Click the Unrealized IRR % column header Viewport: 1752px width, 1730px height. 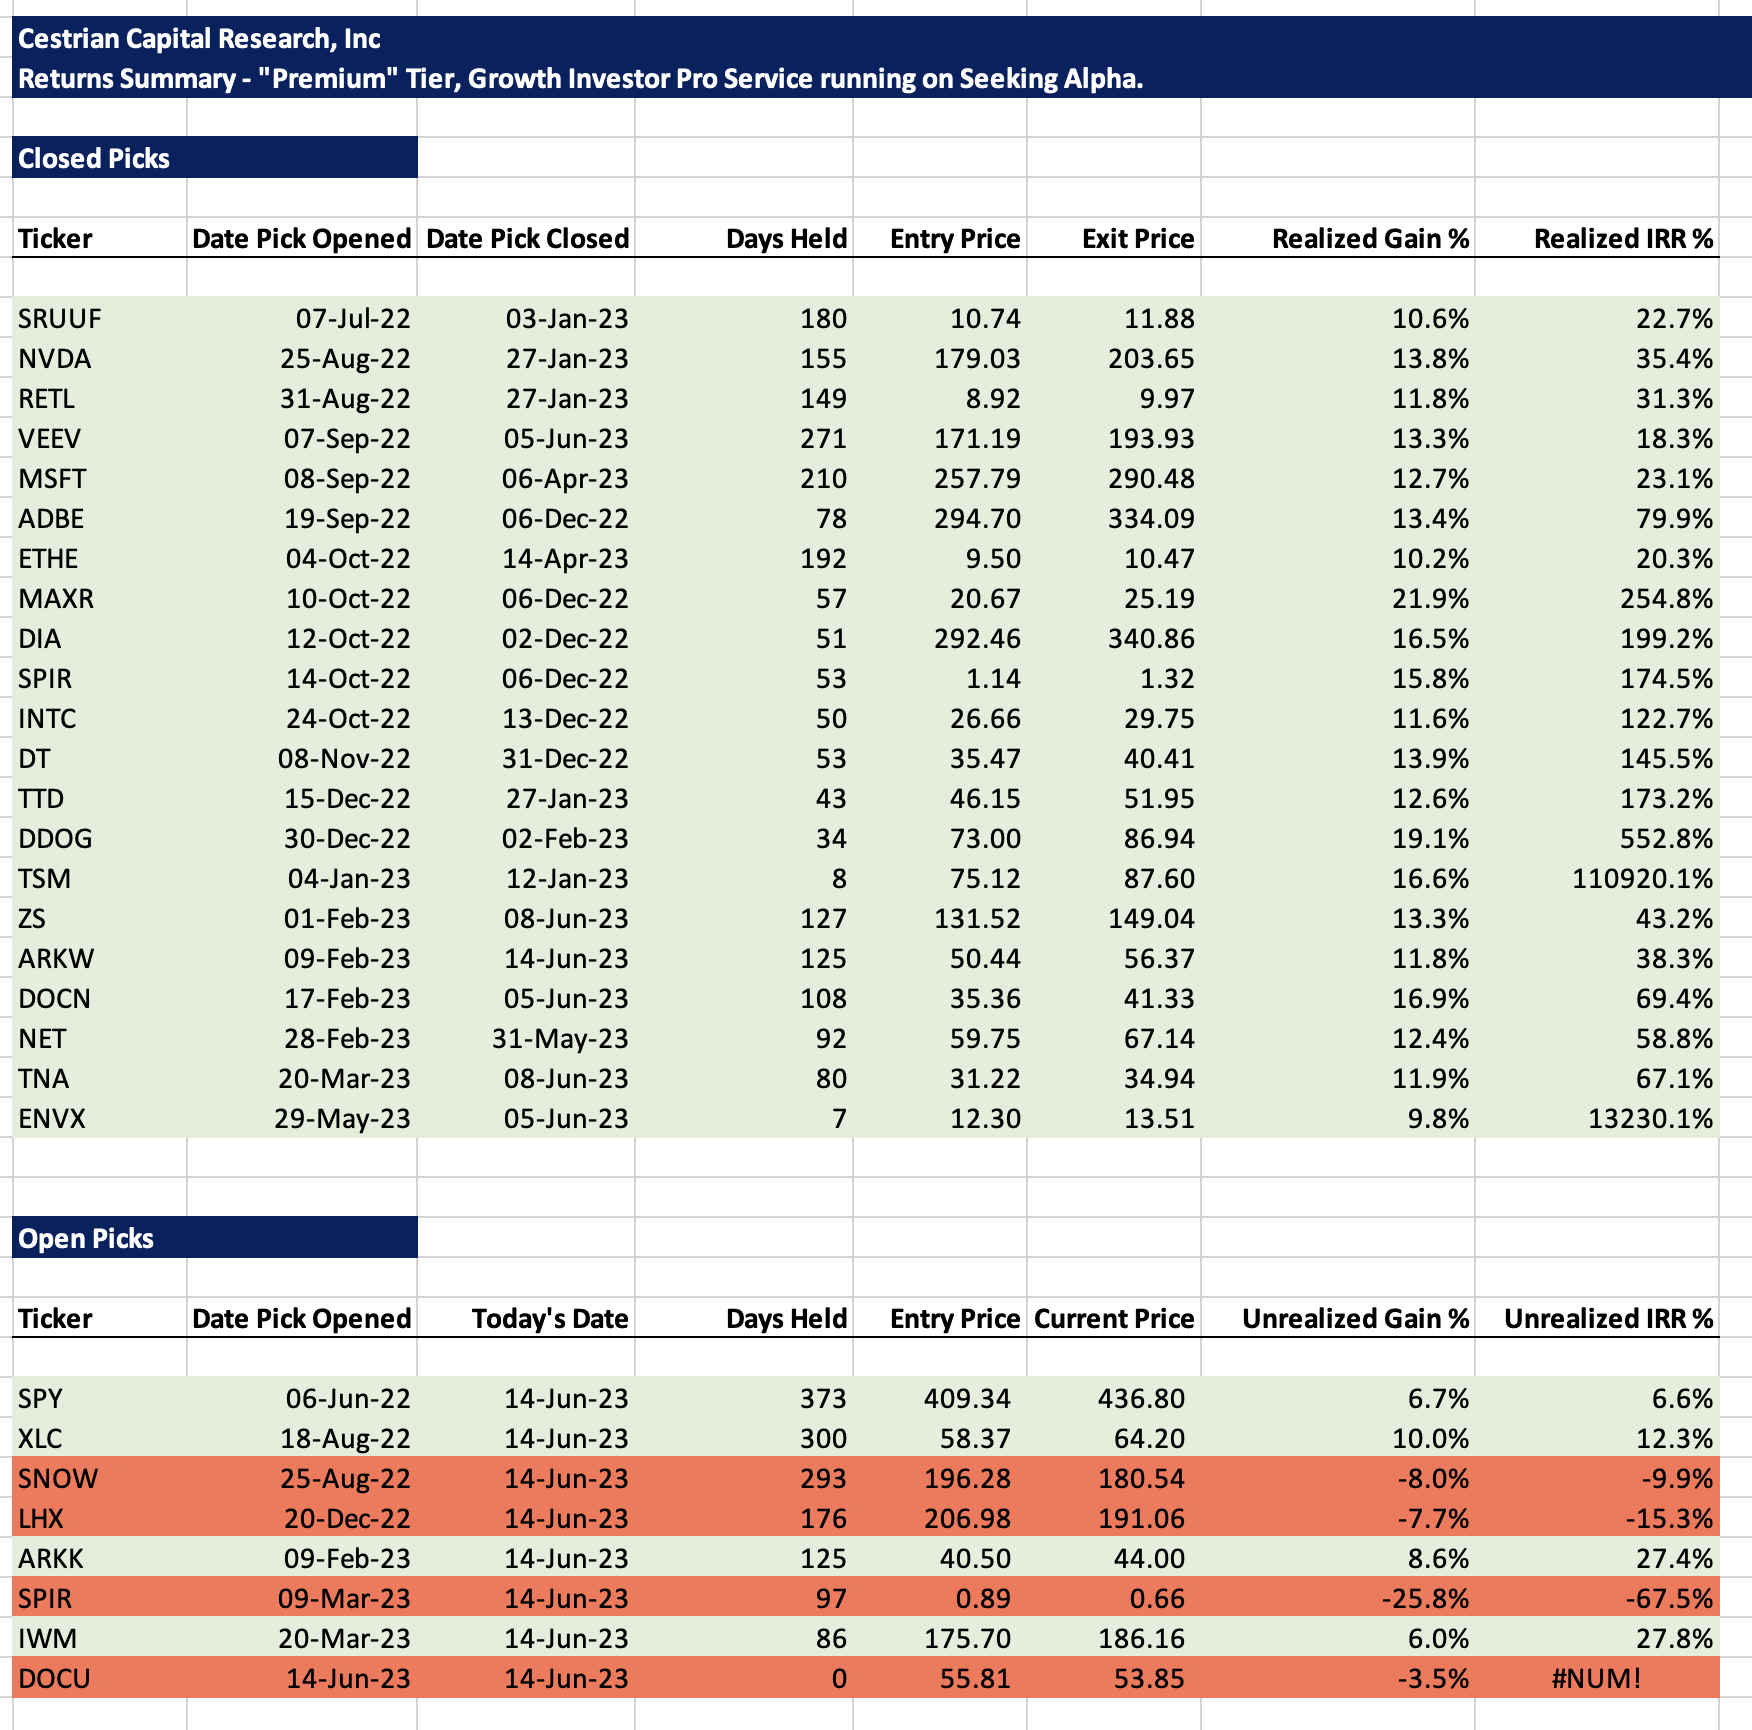pos(1608,1319)
